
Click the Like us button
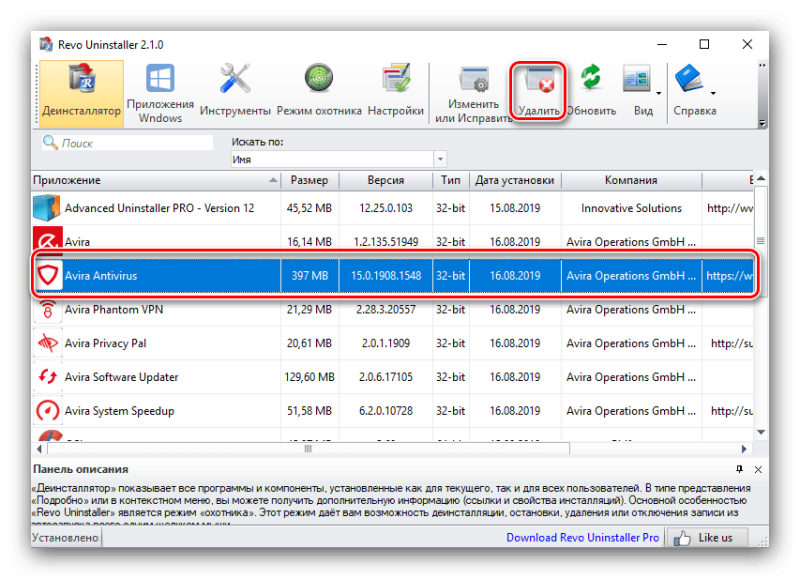pos(707,538)
